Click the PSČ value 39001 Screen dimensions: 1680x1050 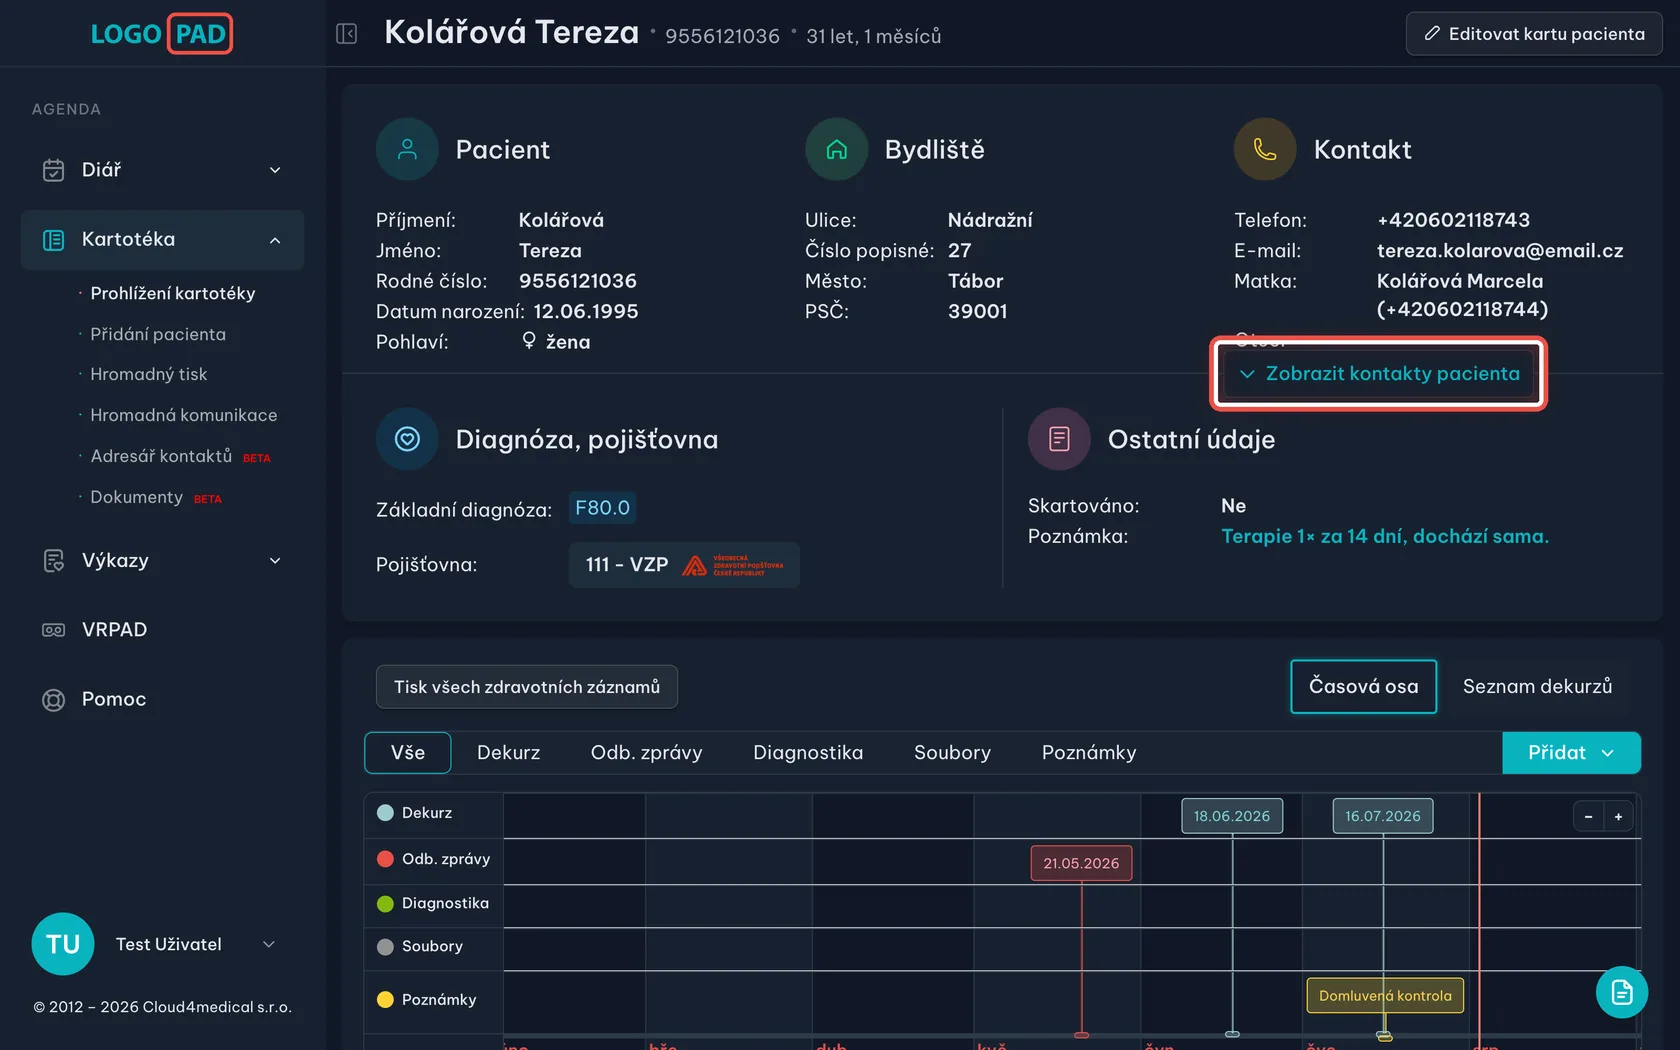(x=978, y=312)
